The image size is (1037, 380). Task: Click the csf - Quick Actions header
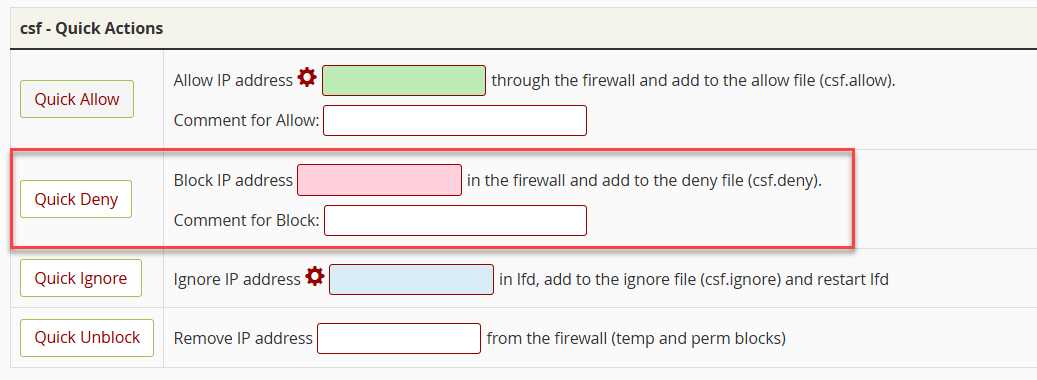click(92, 28)
